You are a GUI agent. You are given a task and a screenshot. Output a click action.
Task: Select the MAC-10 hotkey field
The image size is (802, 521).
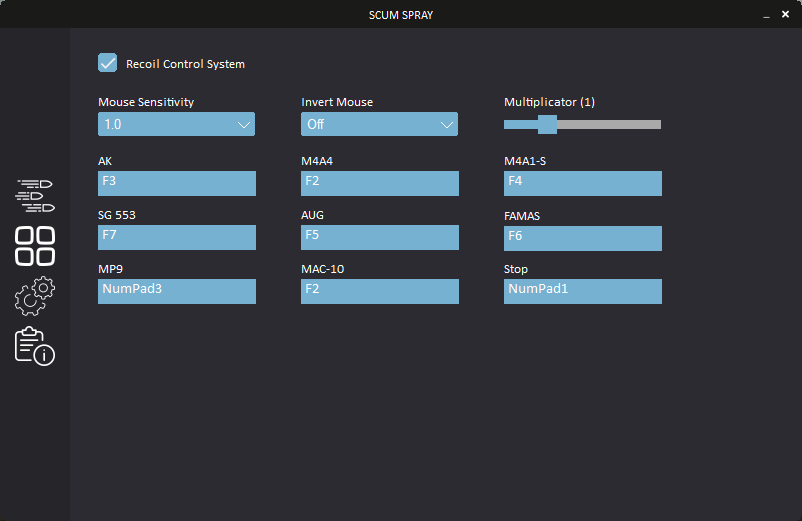[380, 291]
